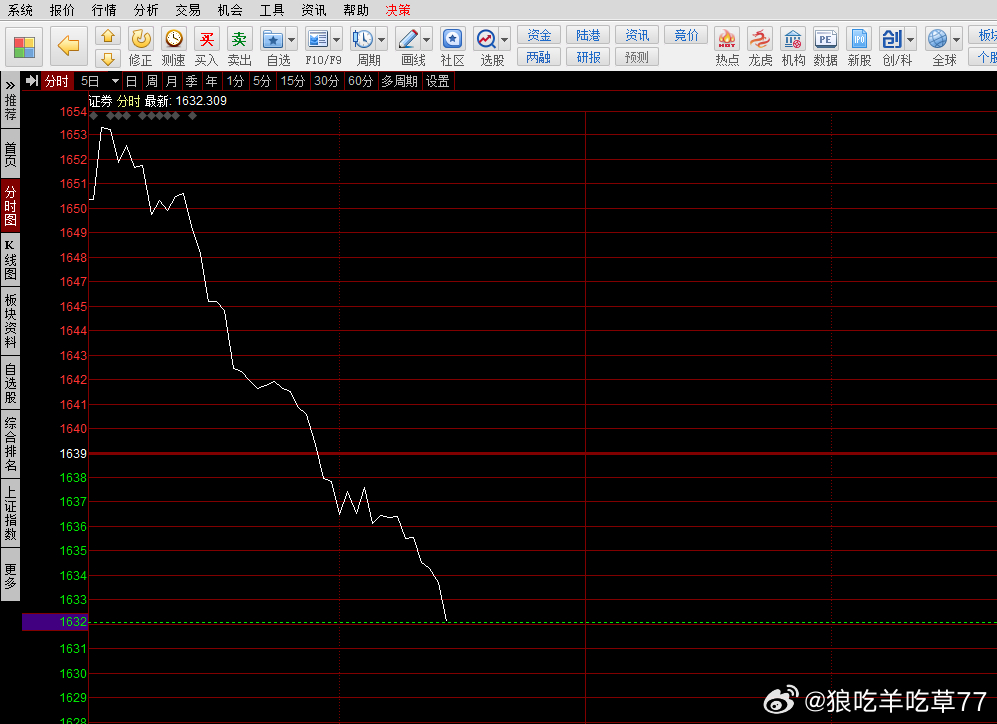Open the F10/F9 info icon
The height and width of the screenshot is (724, 997).
pyautogui.click(x=317, y=39)
